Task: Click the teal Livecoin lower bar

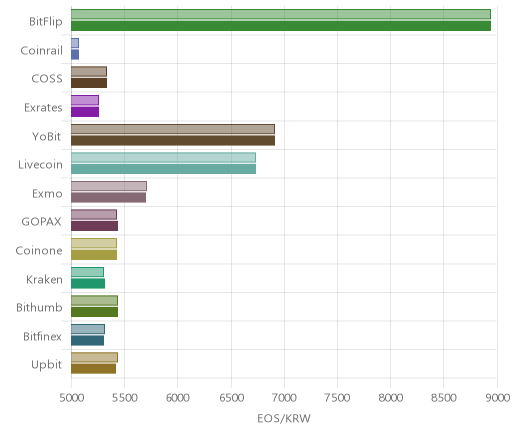Action: (163, 169)
